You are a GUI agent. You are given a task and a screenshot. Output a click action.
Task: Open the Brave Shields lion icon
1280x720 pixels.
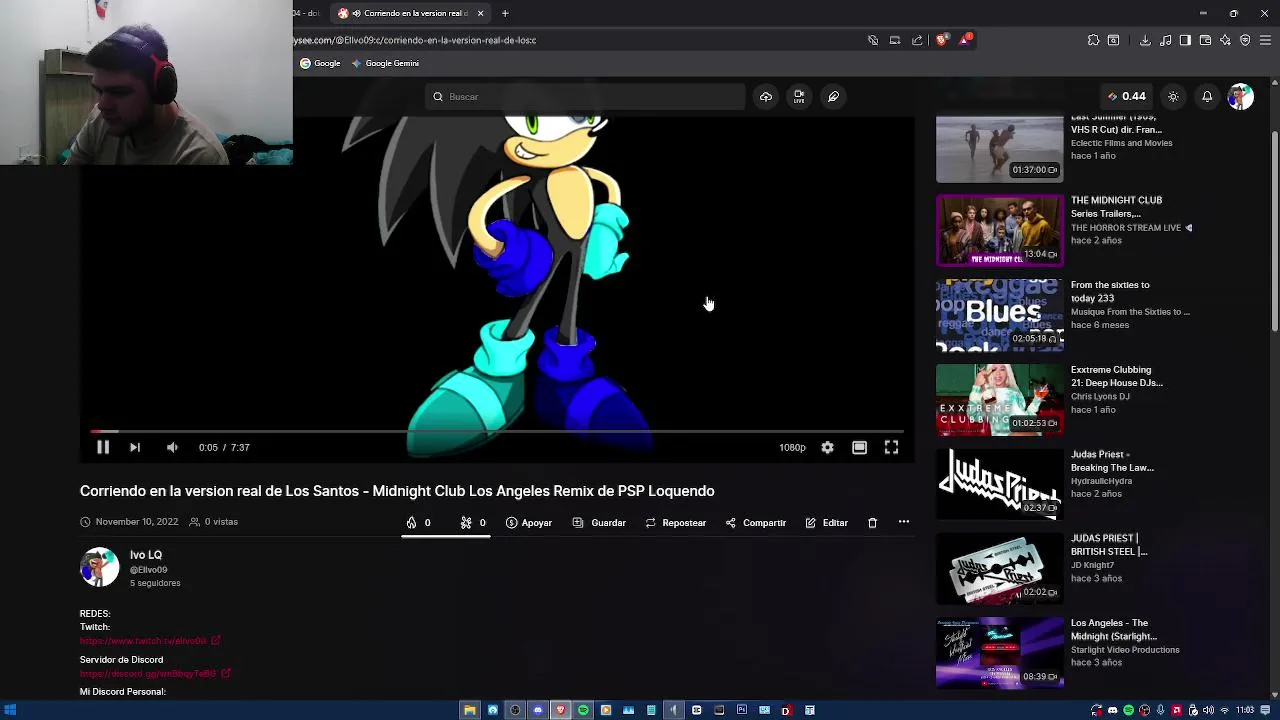coord(941,40)
